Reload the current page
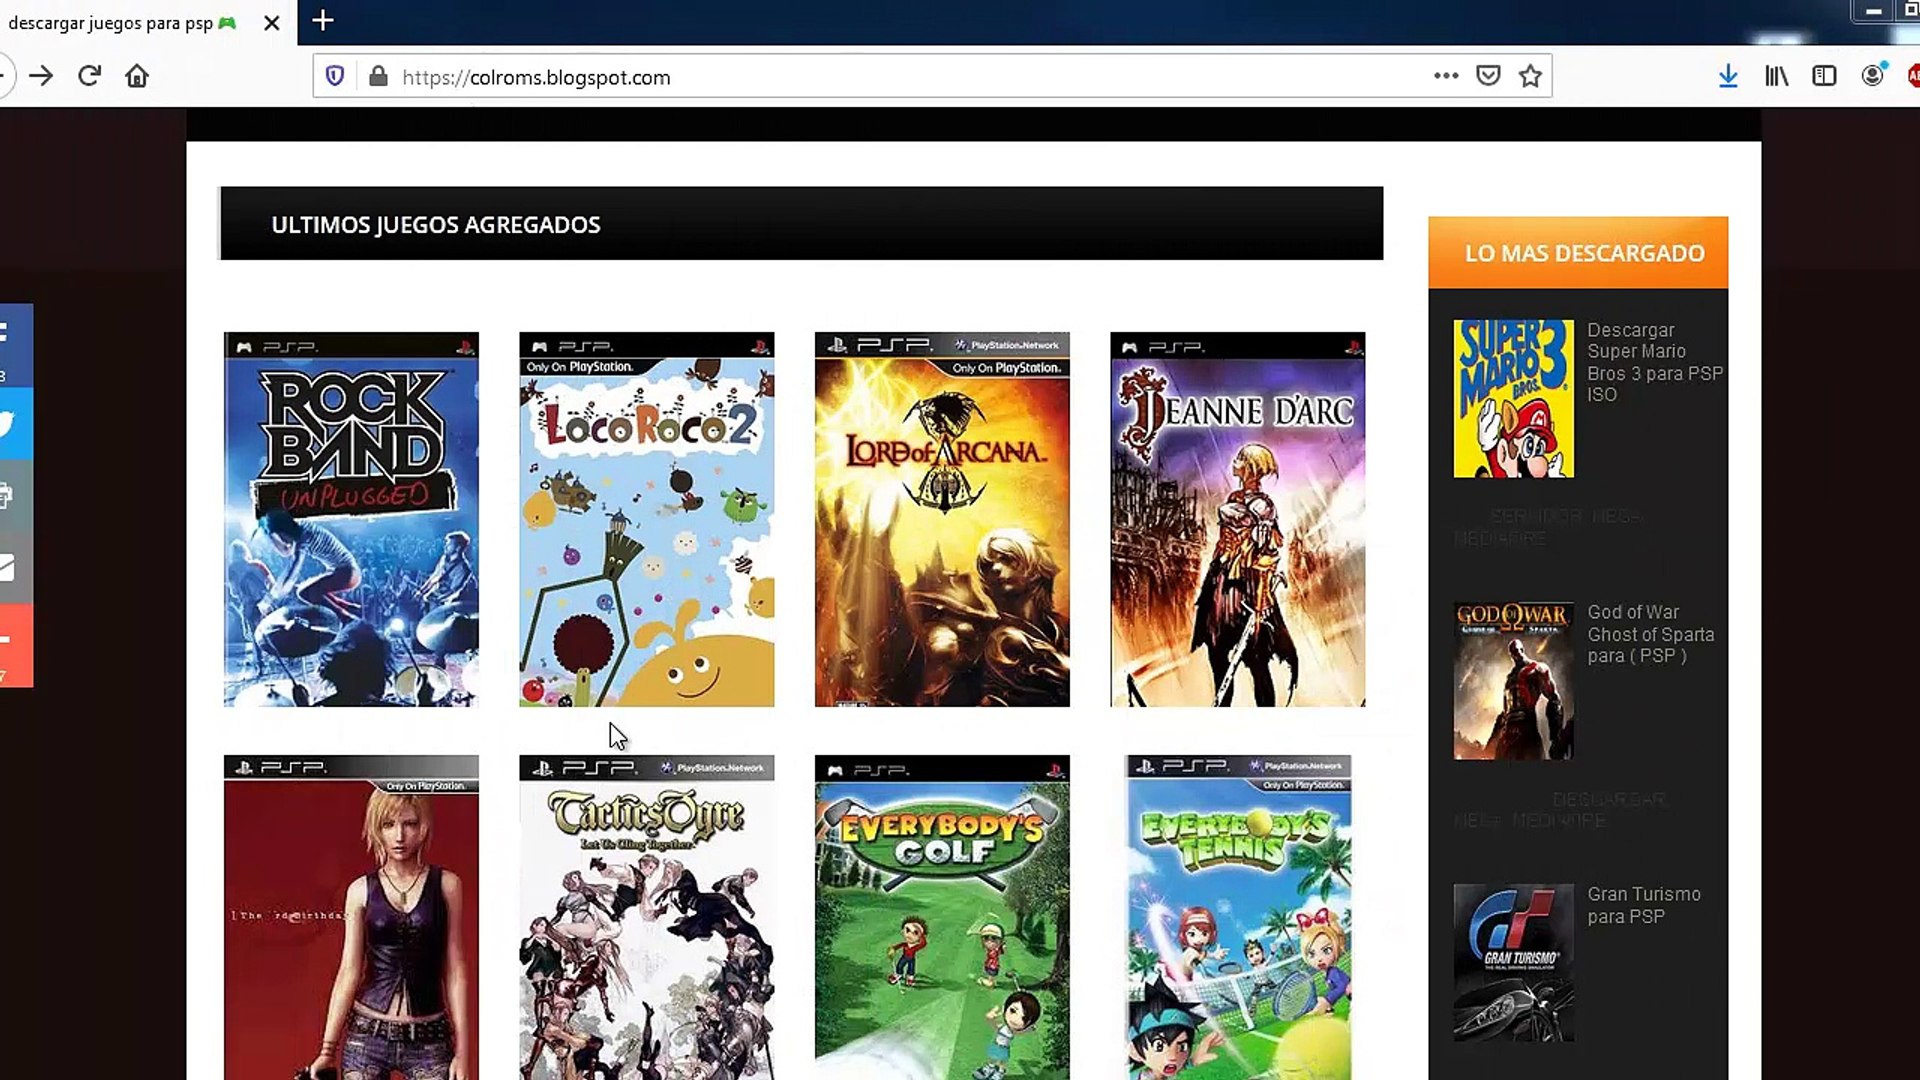This screenshot has width=1920, height=1080. tap(89, 76)
